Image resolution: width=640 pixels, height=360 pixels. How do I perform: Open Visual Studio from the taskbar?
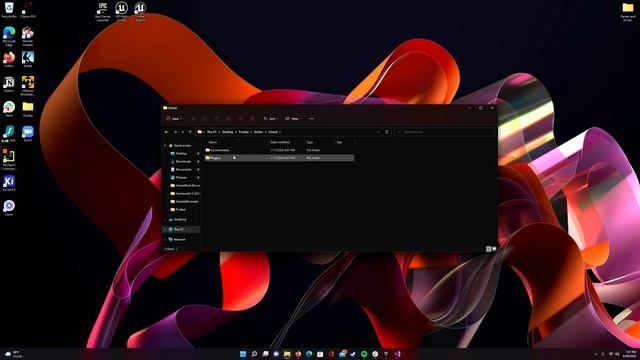(397, 354)
